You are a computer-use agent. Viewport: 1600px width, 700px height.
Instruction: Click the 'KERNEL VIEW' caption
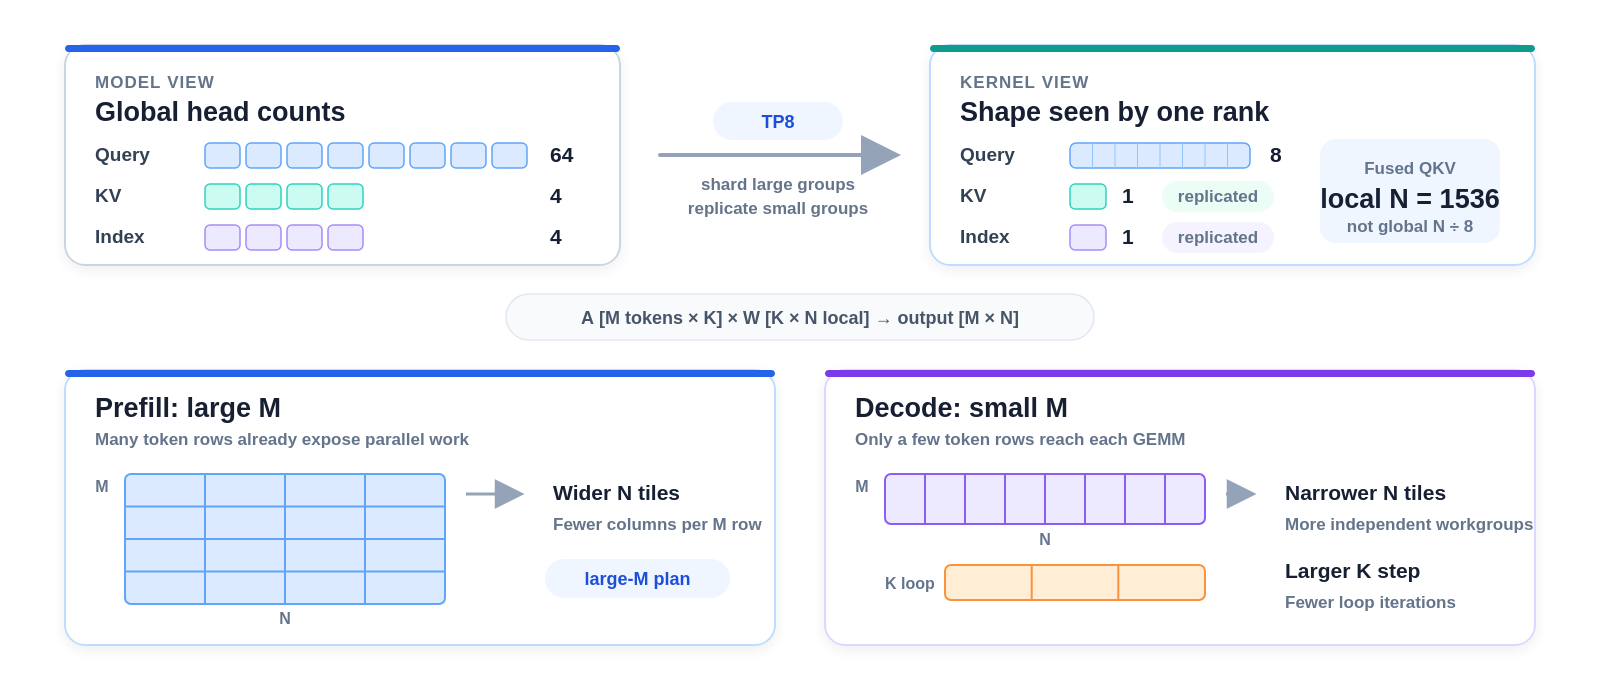click(x=1024, y=82)
